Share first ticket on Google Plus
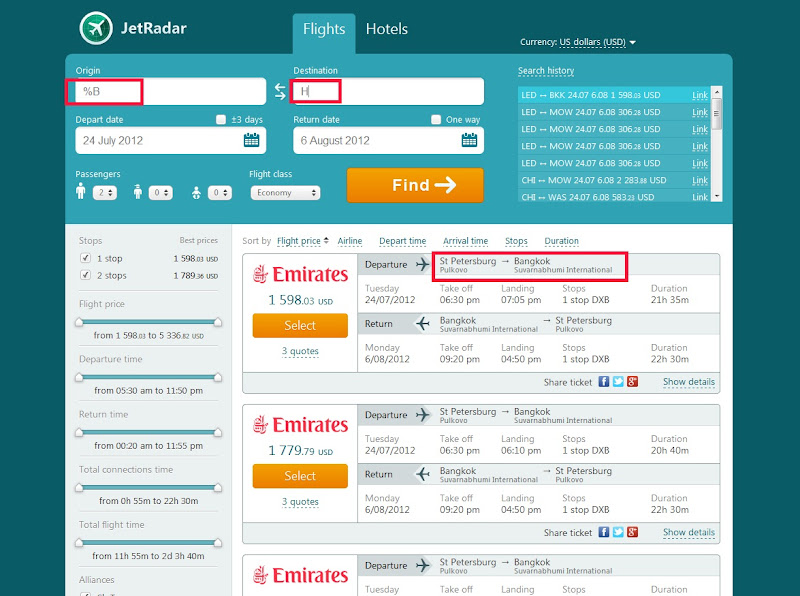The image size is (800, 596). (632, 382)
